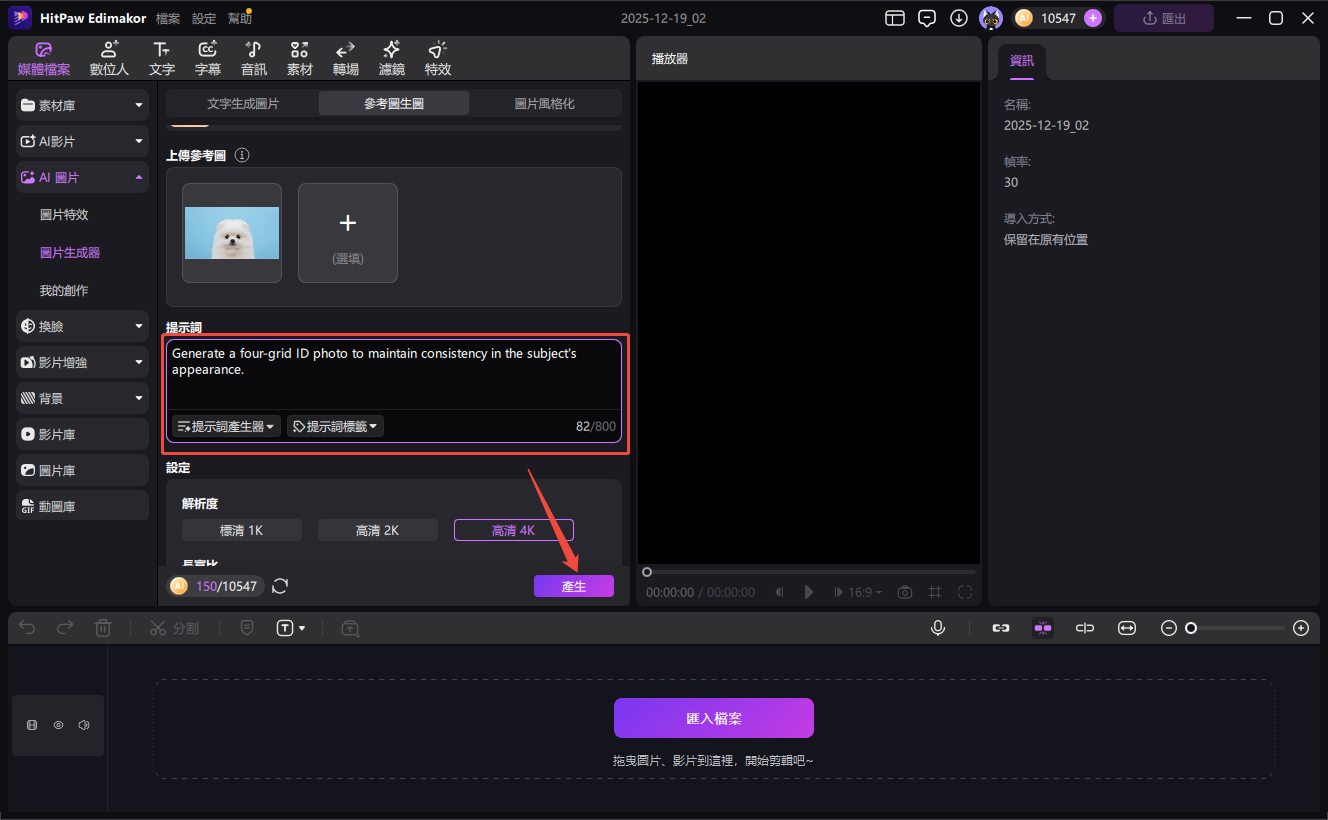
Task: Take a snapshot with the camera icon in player
Action: click(904, 592)
